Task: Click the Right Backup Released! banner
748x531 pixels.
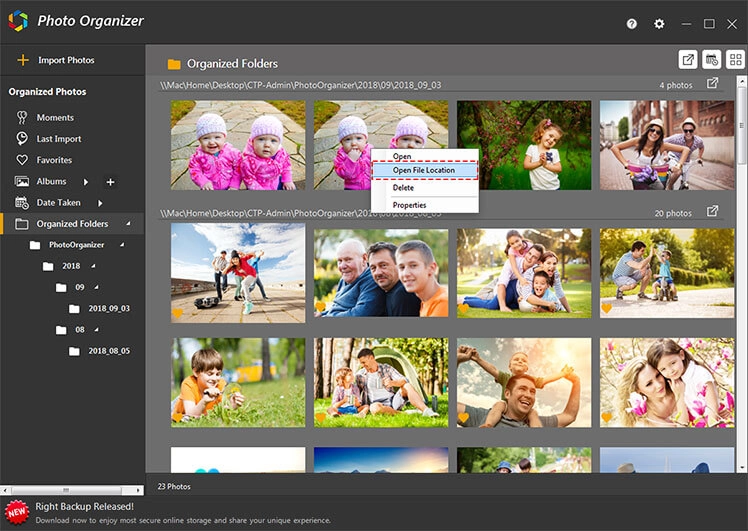Action: tap(84, 507)
